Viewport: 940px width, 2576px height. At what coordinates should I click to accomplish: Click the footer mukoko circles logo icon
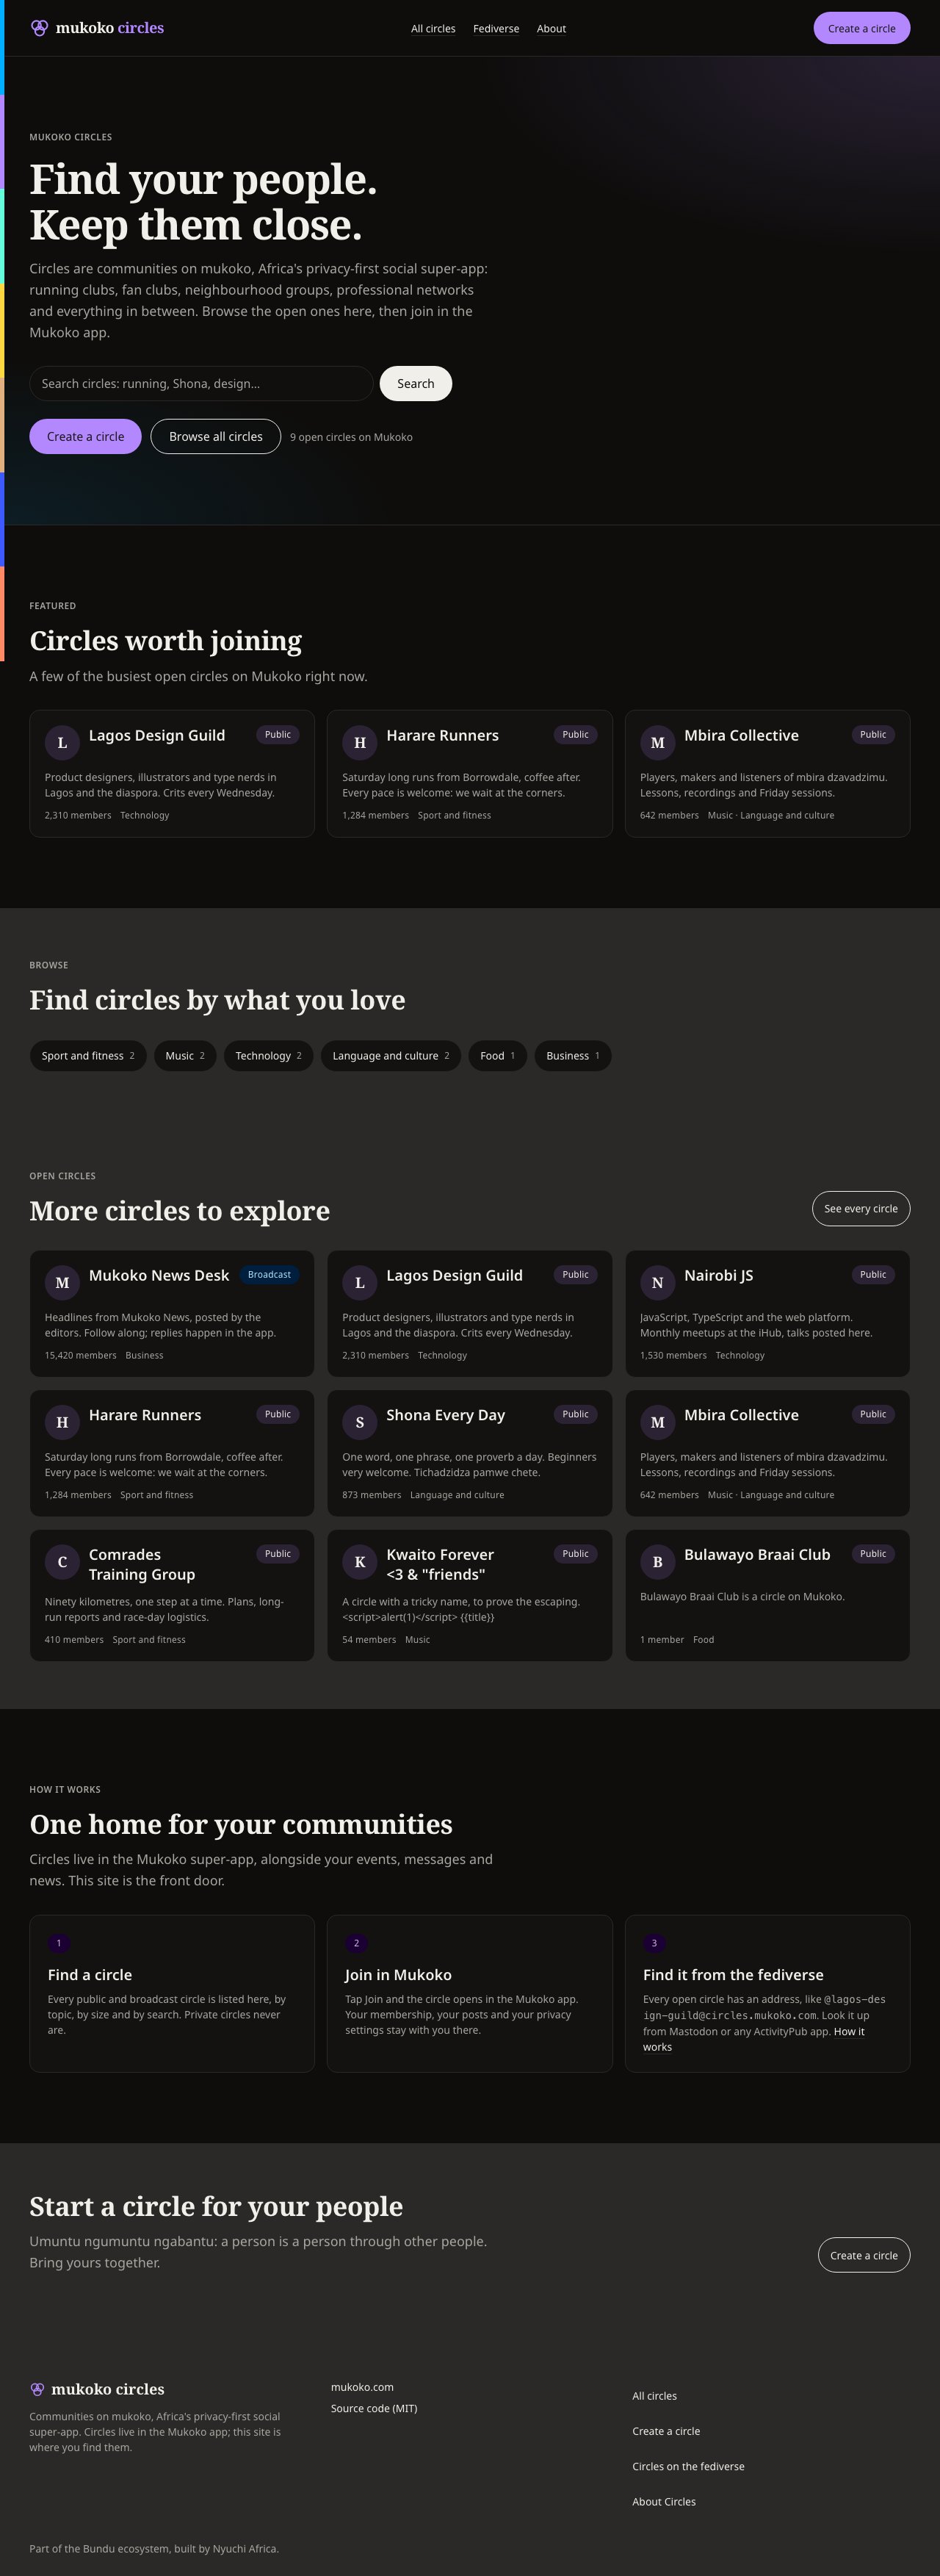point(37,2389)
